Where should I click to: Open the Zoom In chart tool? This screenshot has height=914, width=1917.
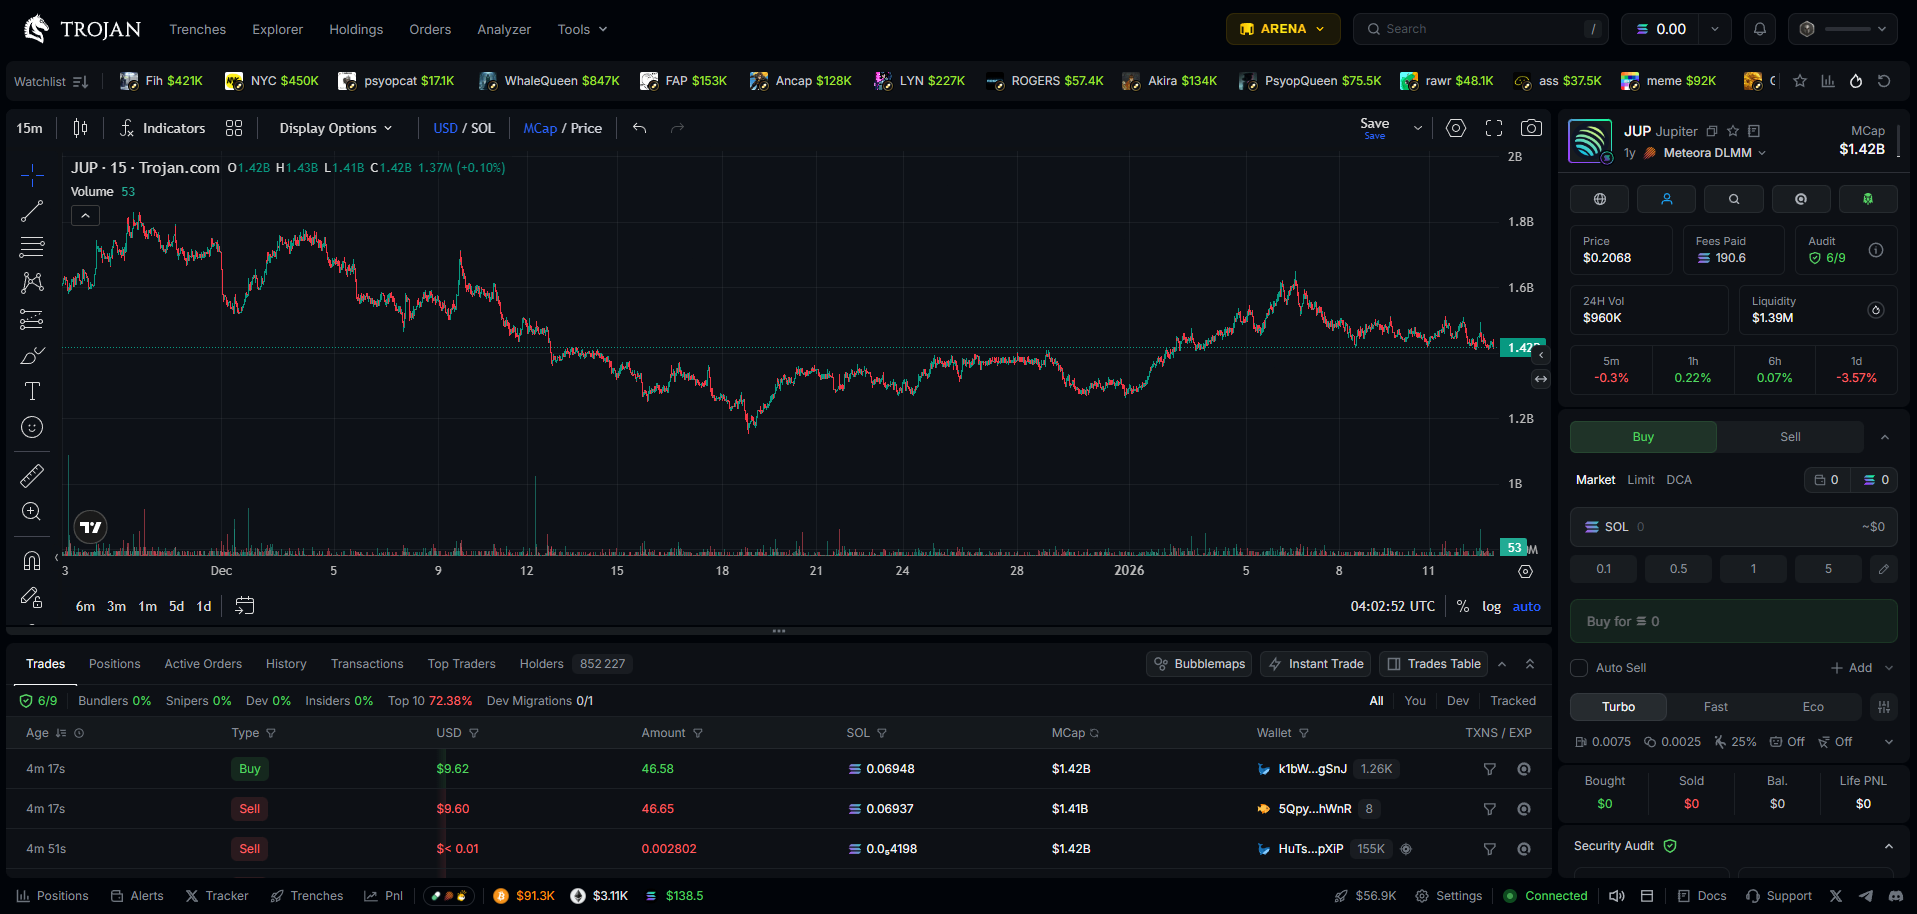pos(31,511)
